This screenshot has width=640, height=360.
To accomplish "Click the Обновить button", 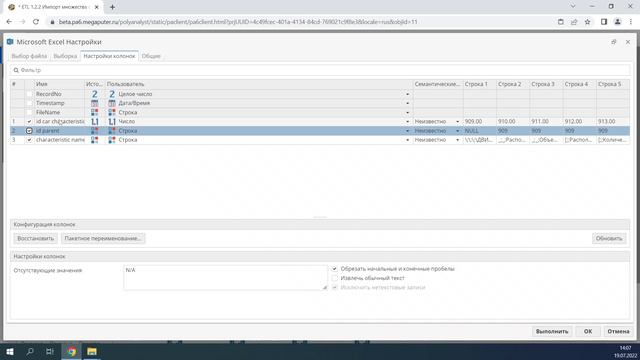I will (609, 238).
